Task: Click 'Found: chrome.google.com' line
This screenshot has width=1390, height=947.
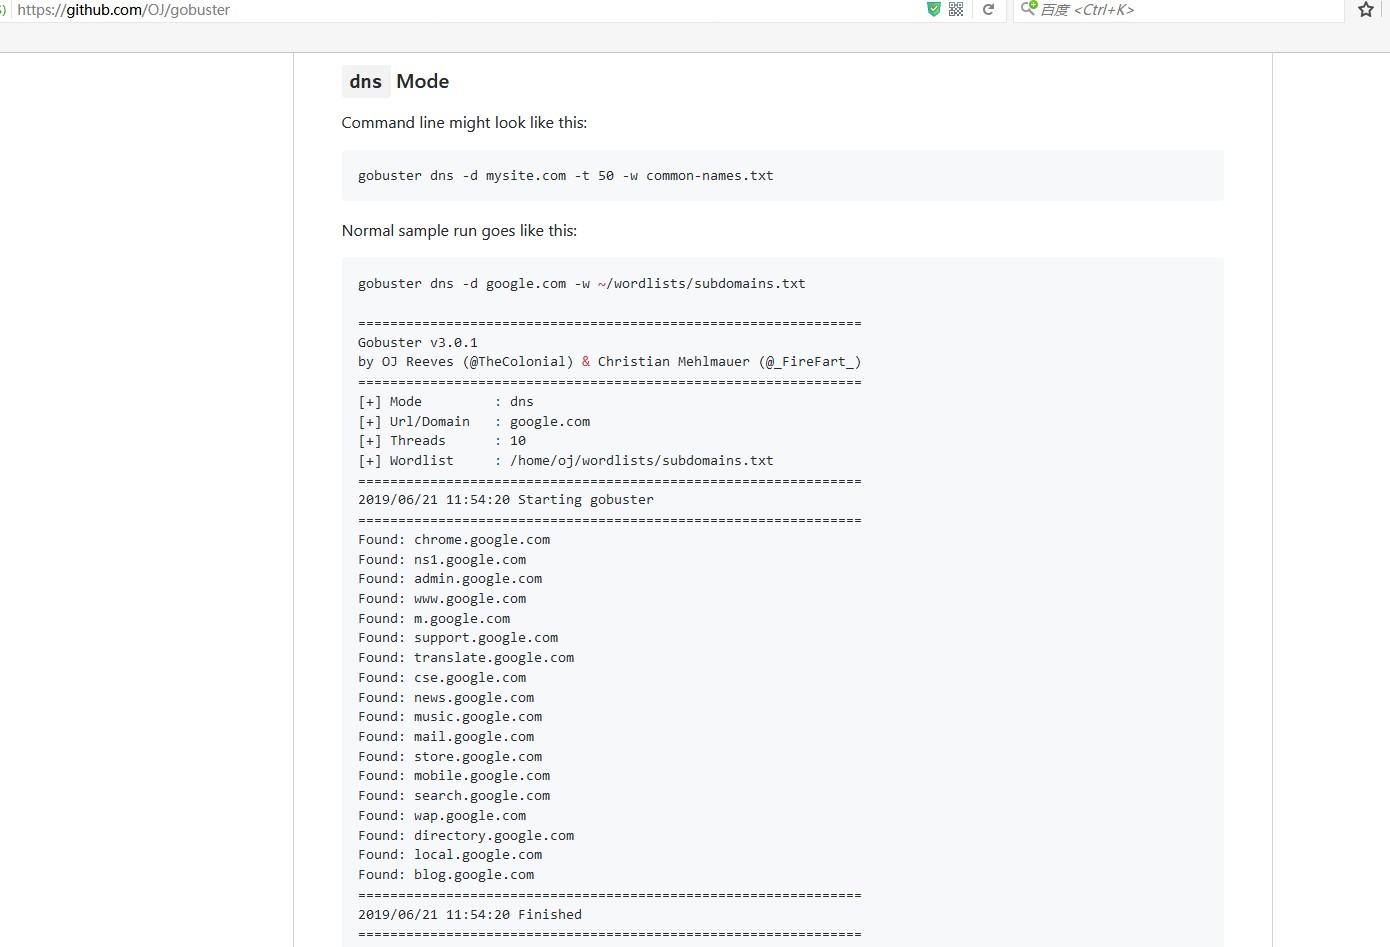Action: click(x=454, y=539)
